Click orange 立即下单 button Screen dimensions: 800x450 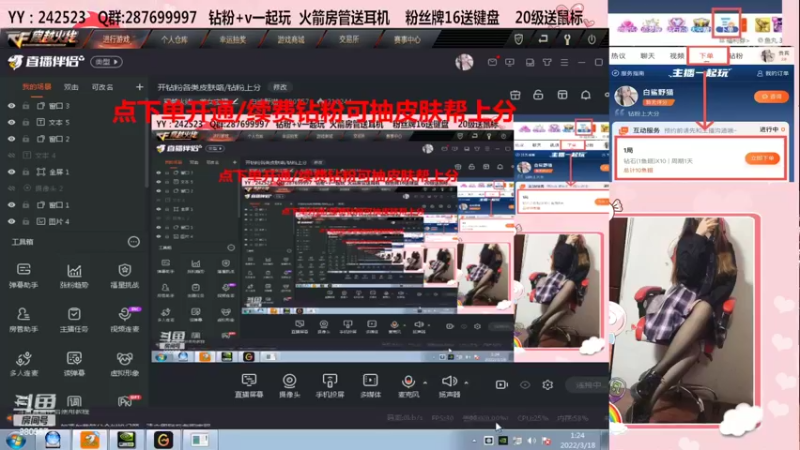click(x=762, y=158)
